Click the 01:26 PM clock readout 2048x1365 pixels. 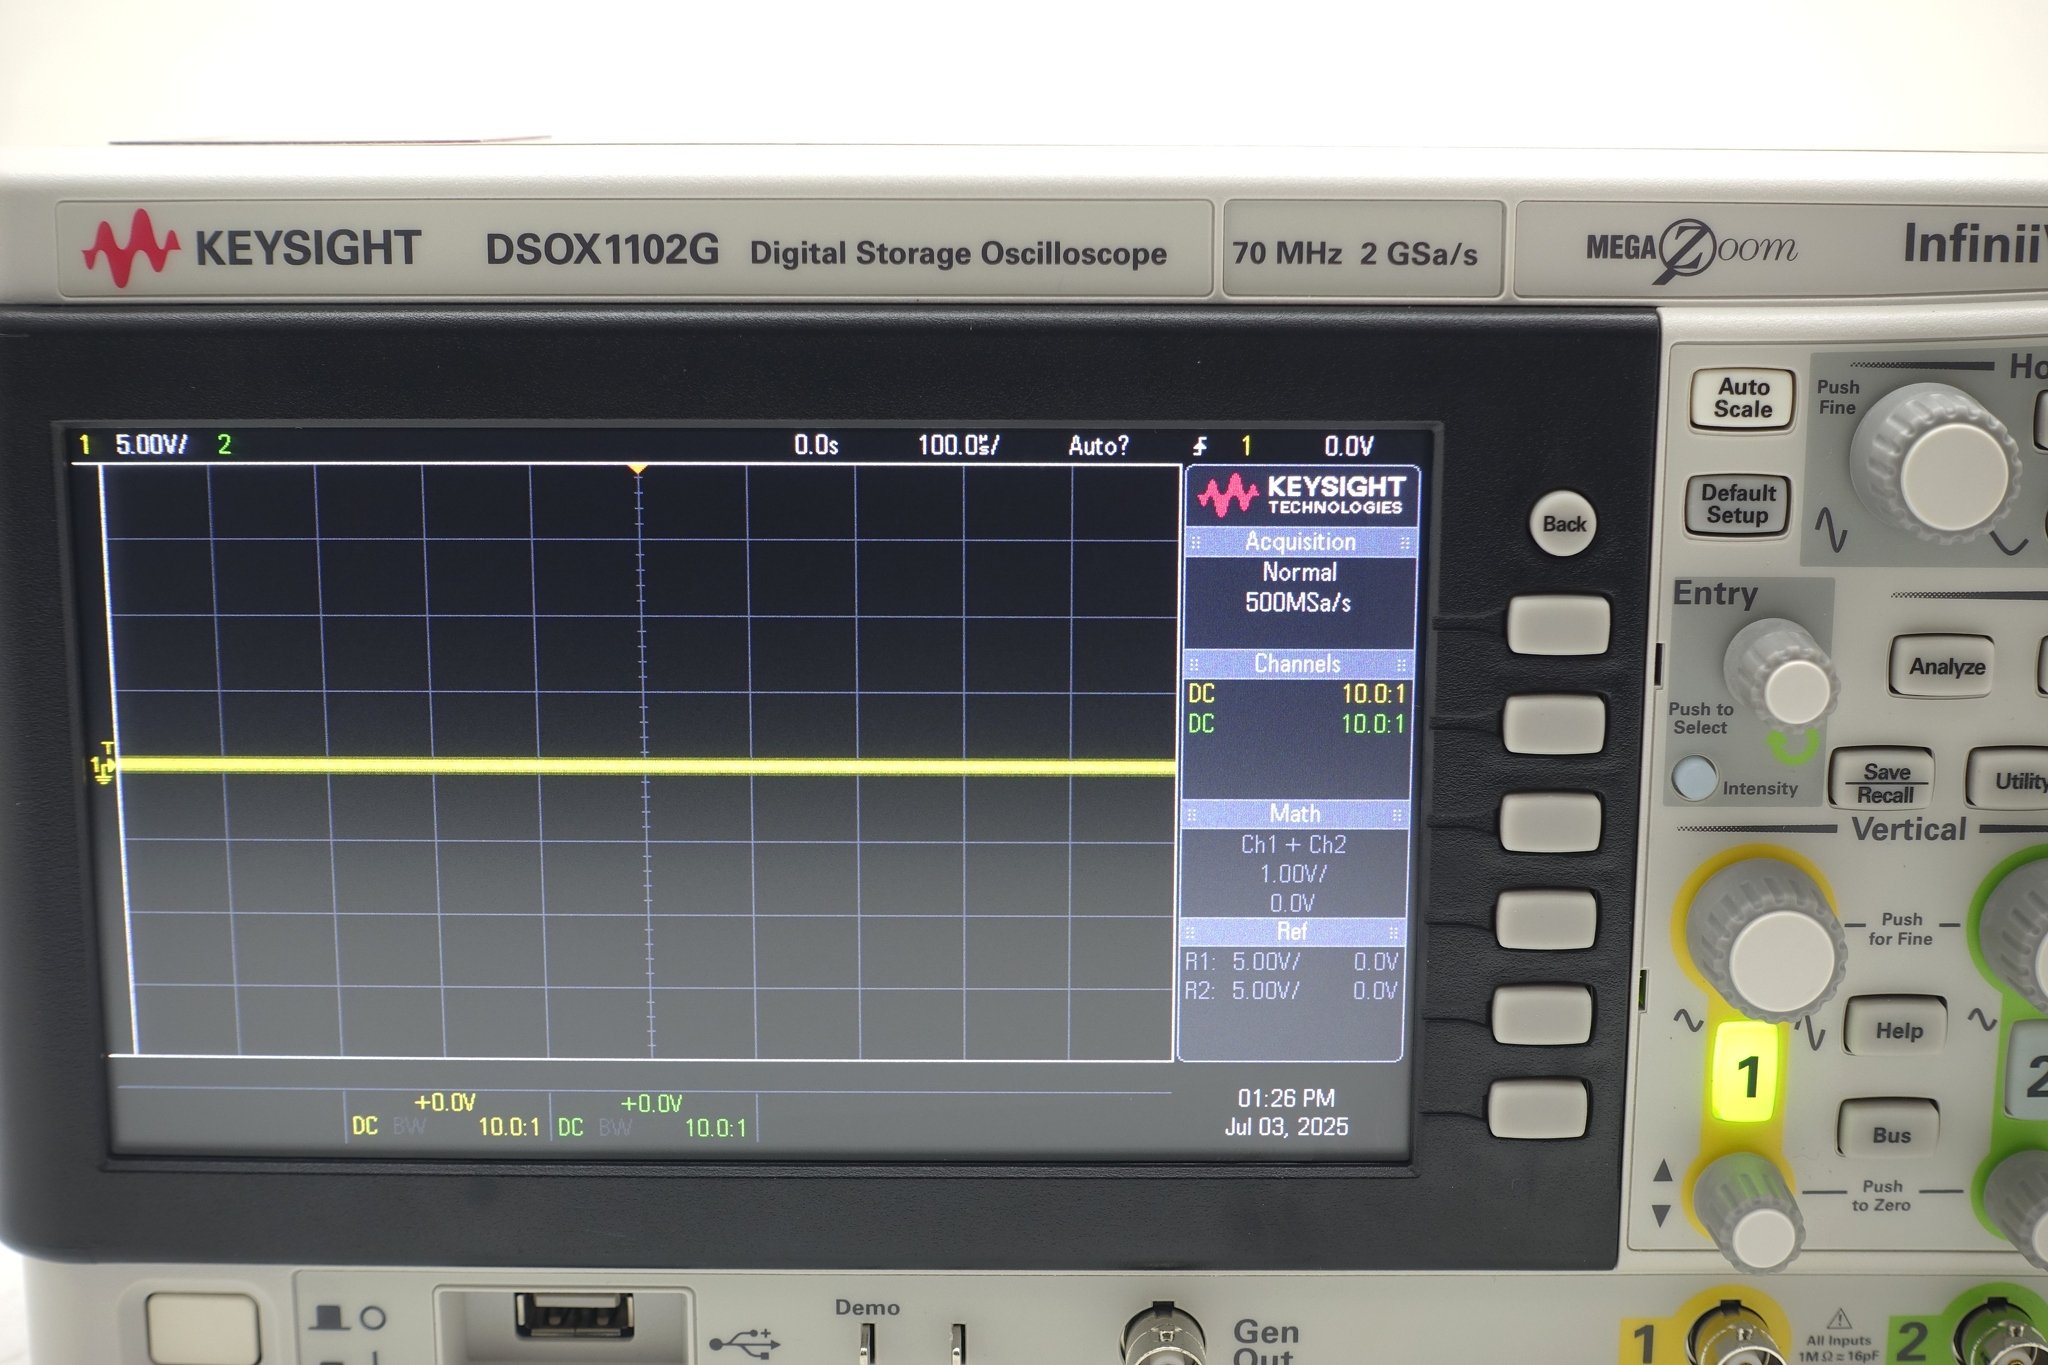1286,1098
